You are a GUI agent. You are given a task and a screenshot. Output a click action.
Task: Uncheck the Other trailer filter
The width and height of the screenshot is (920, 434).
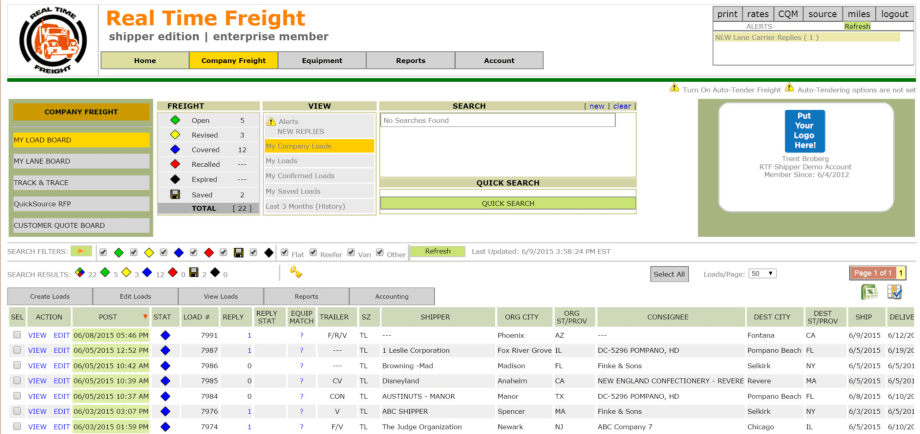[x=380, y=253]
